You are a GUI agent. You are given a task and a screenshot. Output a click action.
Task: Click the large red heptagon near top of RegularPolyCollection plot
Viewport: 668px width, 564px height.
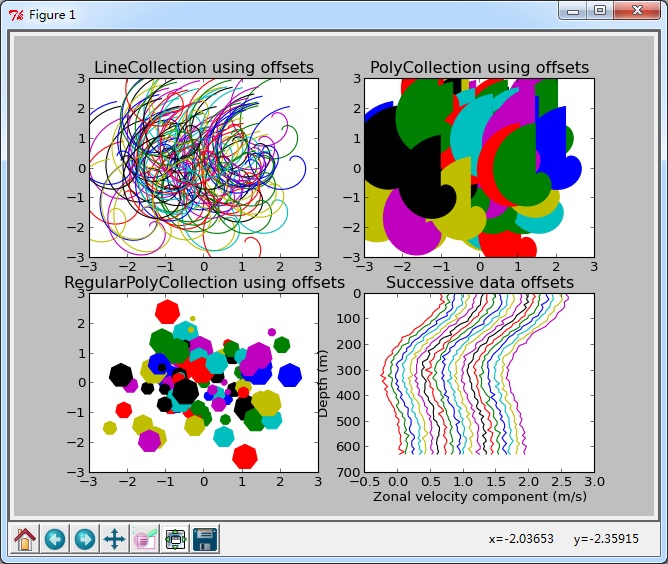[x=167, y=312]
